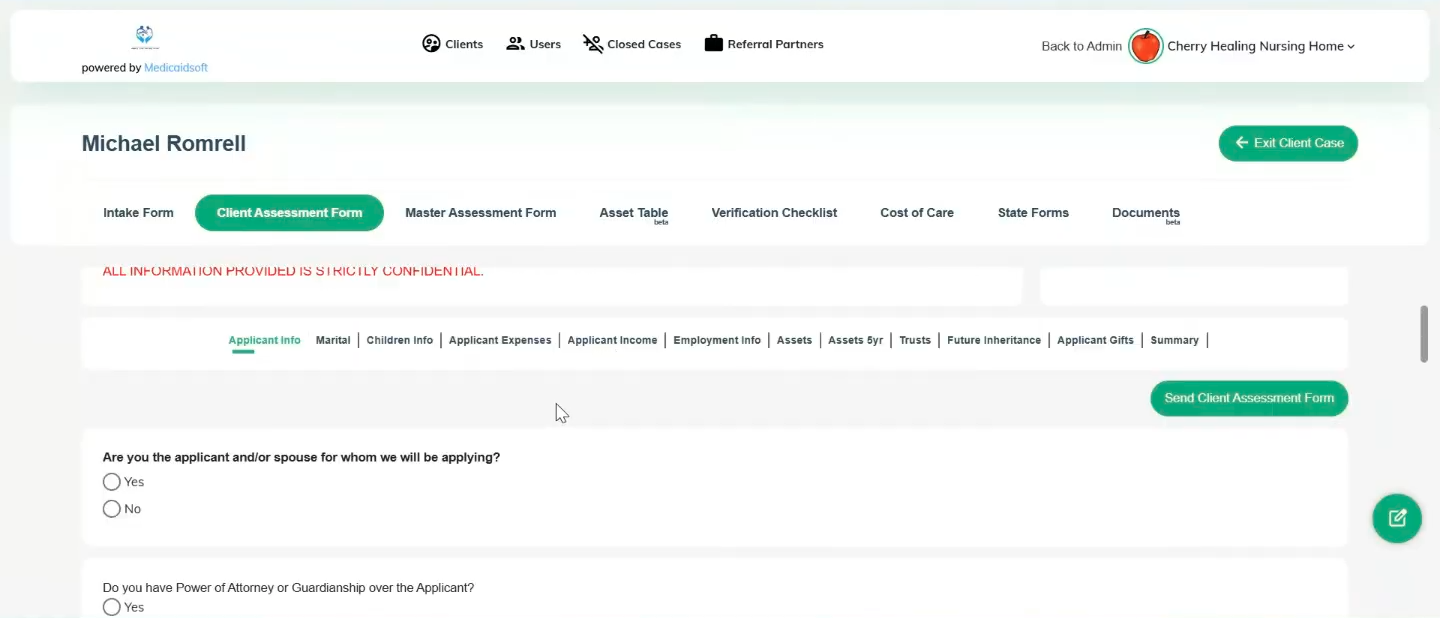Select the Applicant Info section
The width and height of the screenshot is (1440, 618).
pos(264,340)
